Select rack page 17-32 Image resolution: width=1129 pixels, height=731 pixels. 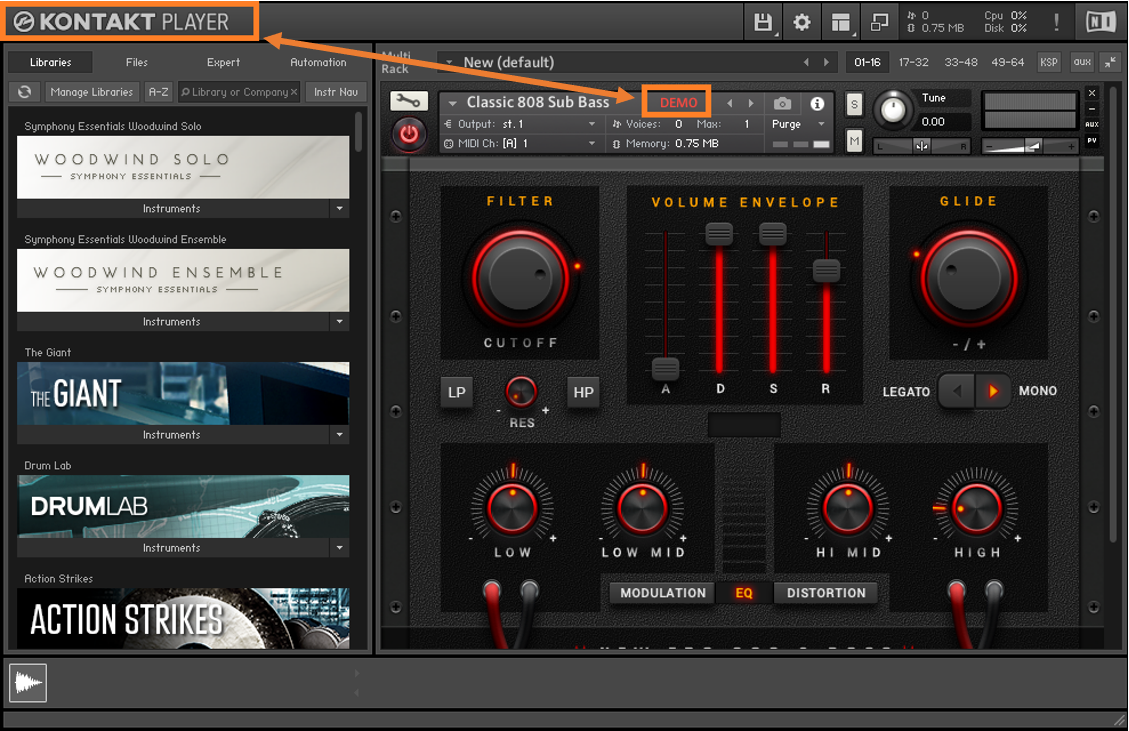click(x=913, y=63)
